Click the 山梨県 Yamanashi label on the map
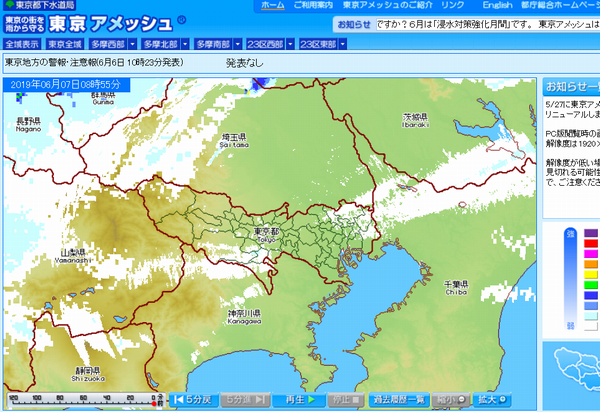This screenshot has width=600, height=412. click(x=73, y=256)
